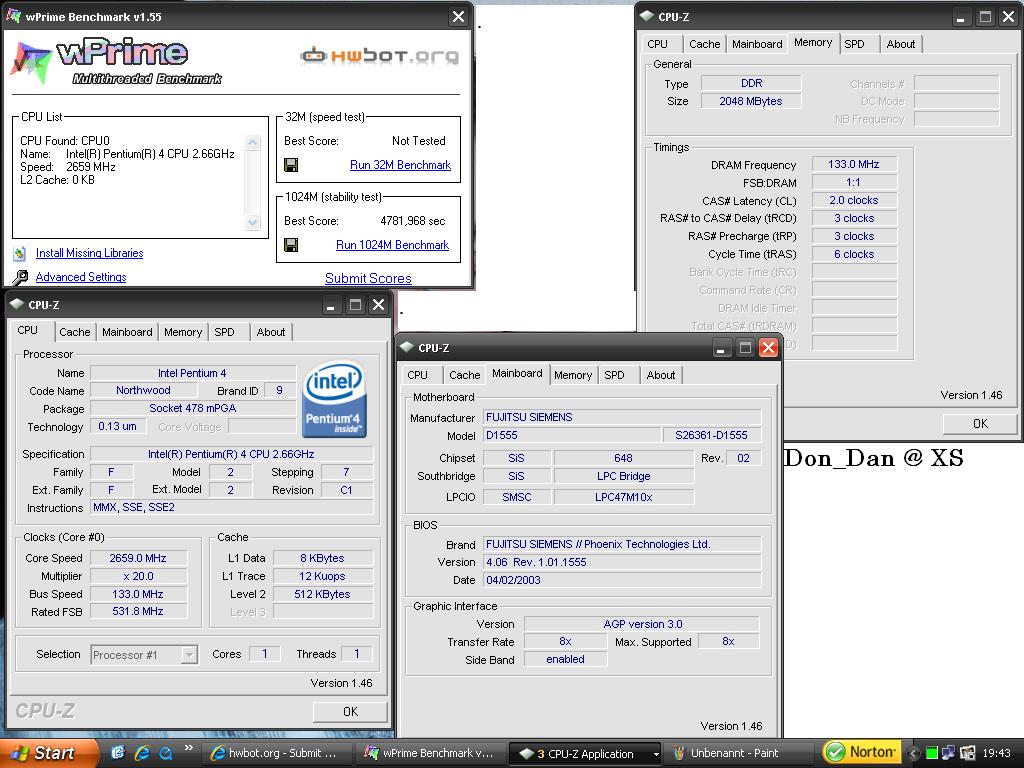
Task: Switch to wPrime Benchmark taskbar button
Action: point(432,753)
